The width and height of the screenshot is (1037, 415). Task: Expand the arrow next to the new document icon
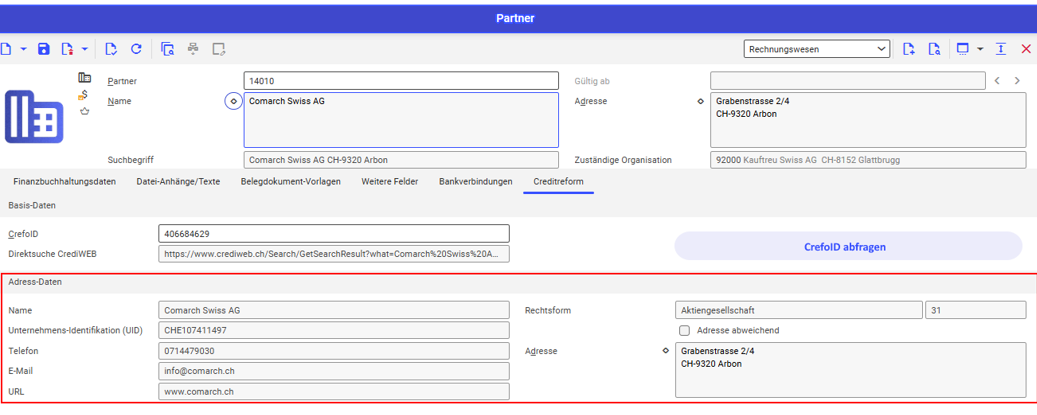click(x=22, y=49)
